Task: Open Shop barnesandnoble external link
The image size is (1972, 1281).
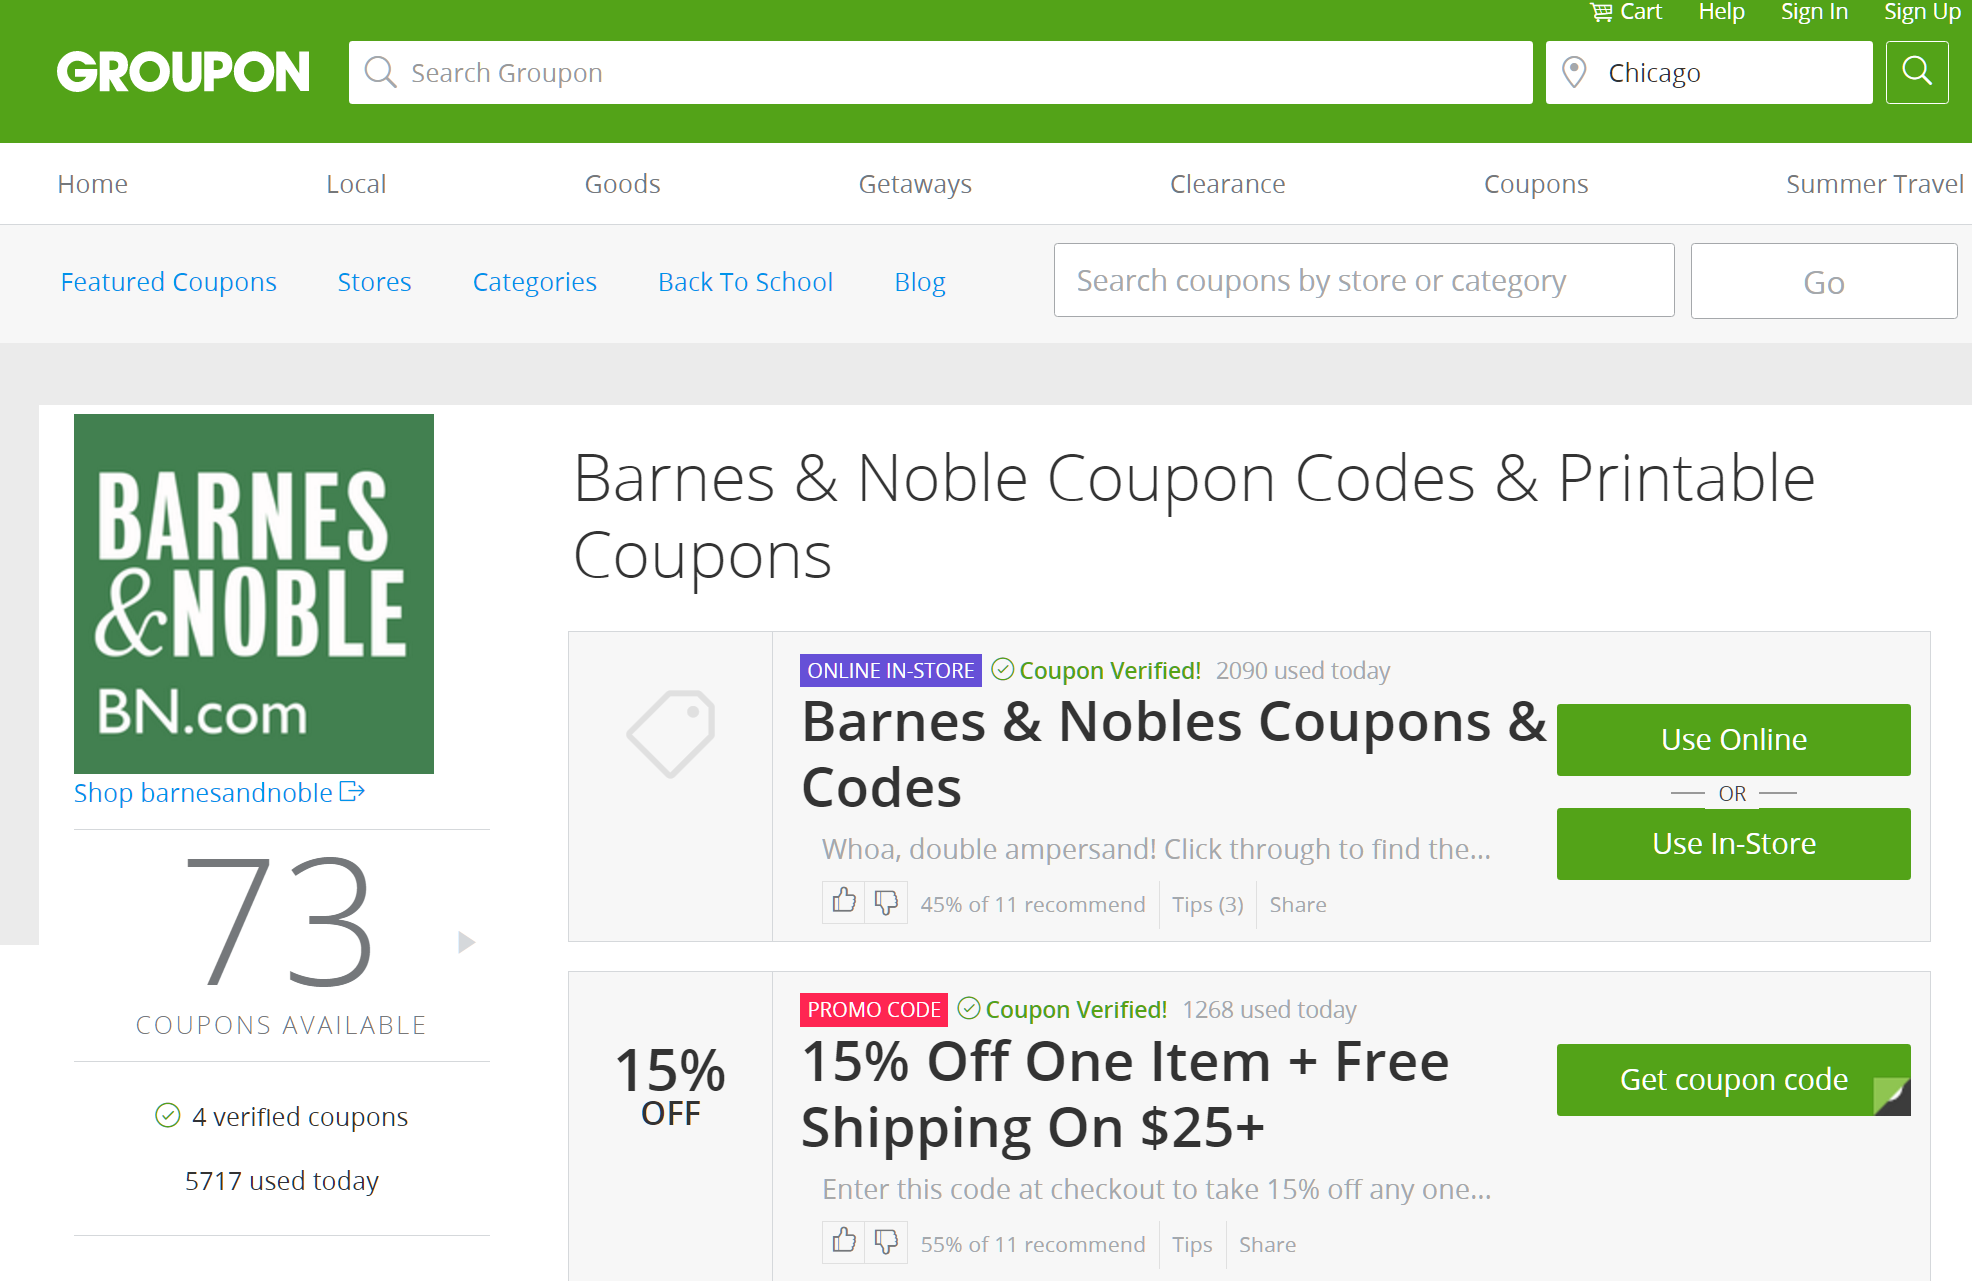Action: click(x=219, y=793)
